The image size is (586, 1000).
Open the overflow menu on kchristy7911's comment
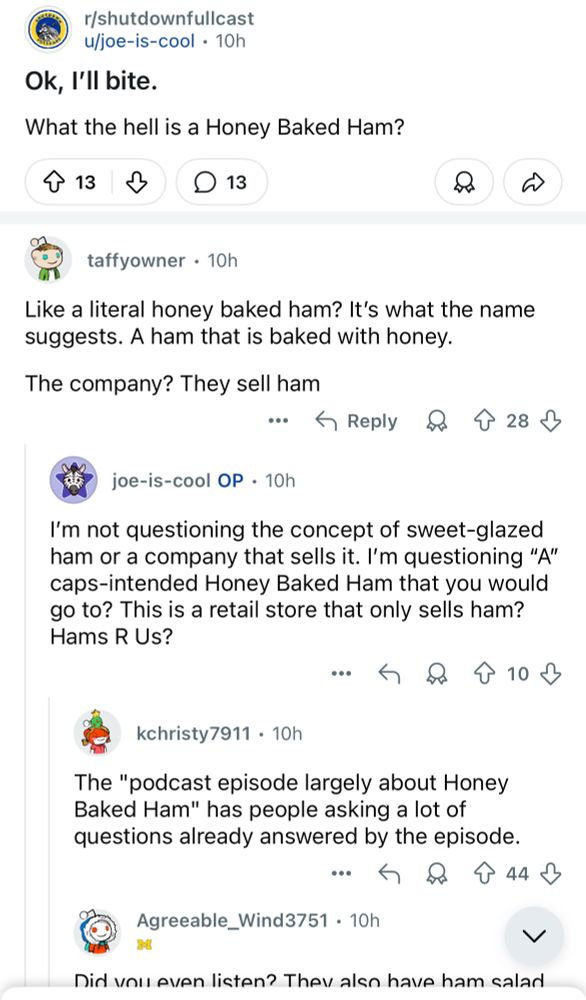click(340, 872)
